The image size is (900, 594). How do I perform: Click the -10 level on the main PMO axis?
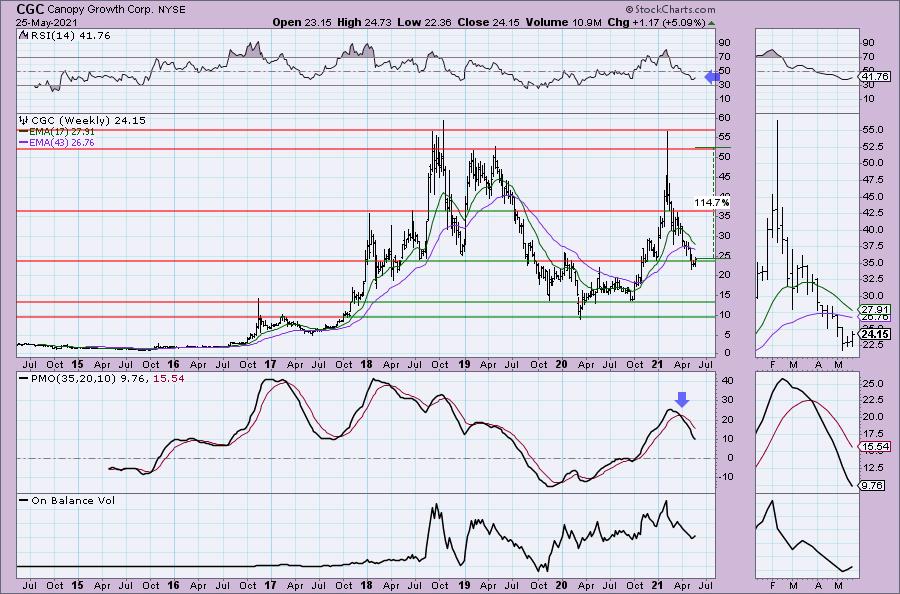pyautogui.click(x=727, y=476)
